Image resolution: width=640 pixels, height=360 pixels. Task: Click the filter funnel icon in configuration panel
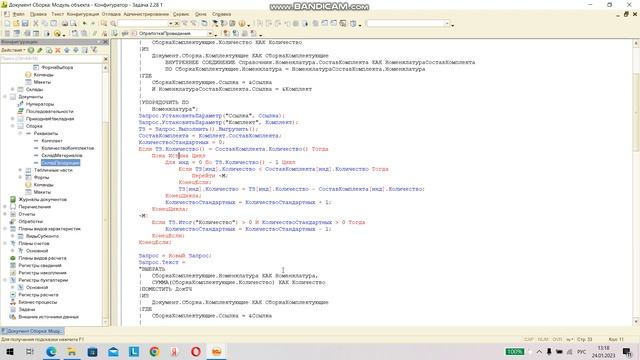(94, 50)
